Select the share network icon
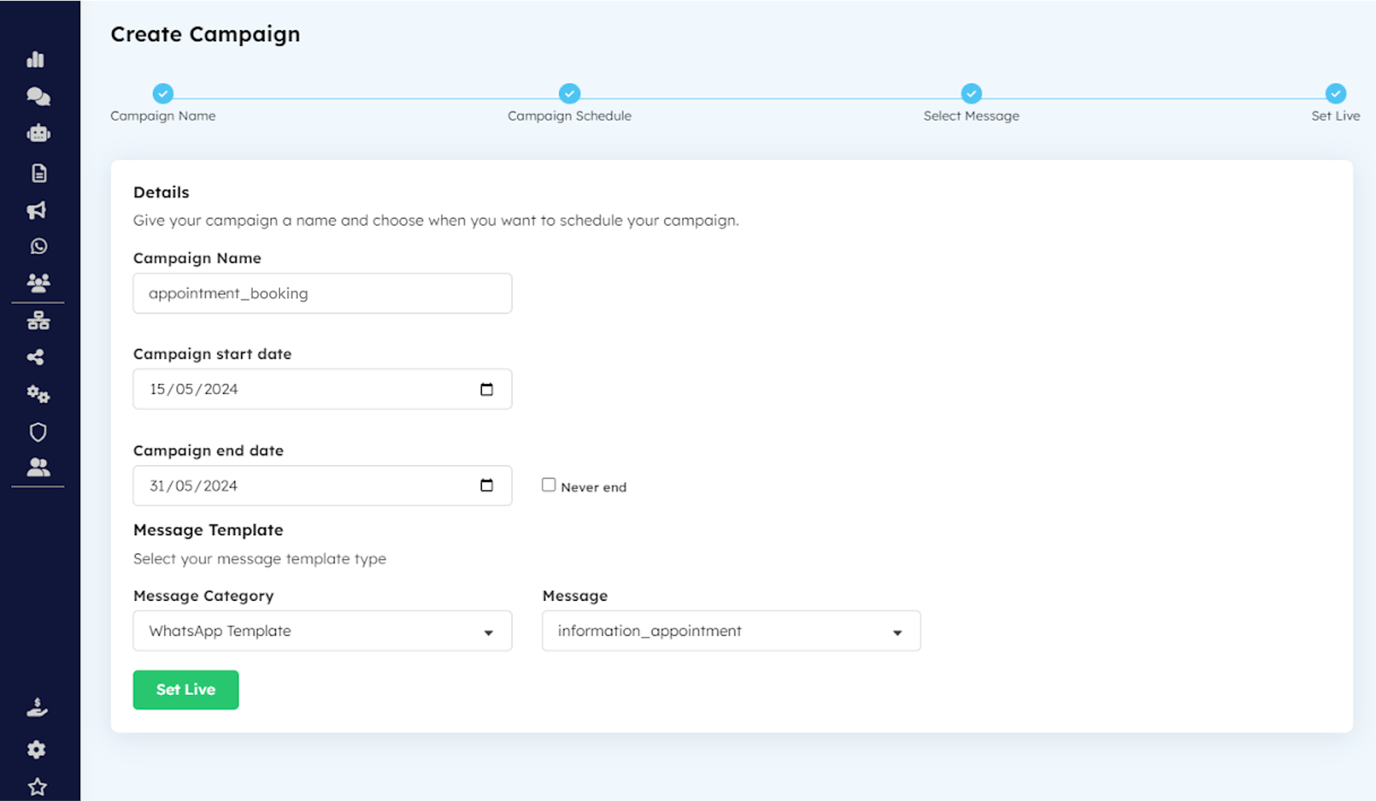Screen dimensions: 1376x801 [37, 356]
